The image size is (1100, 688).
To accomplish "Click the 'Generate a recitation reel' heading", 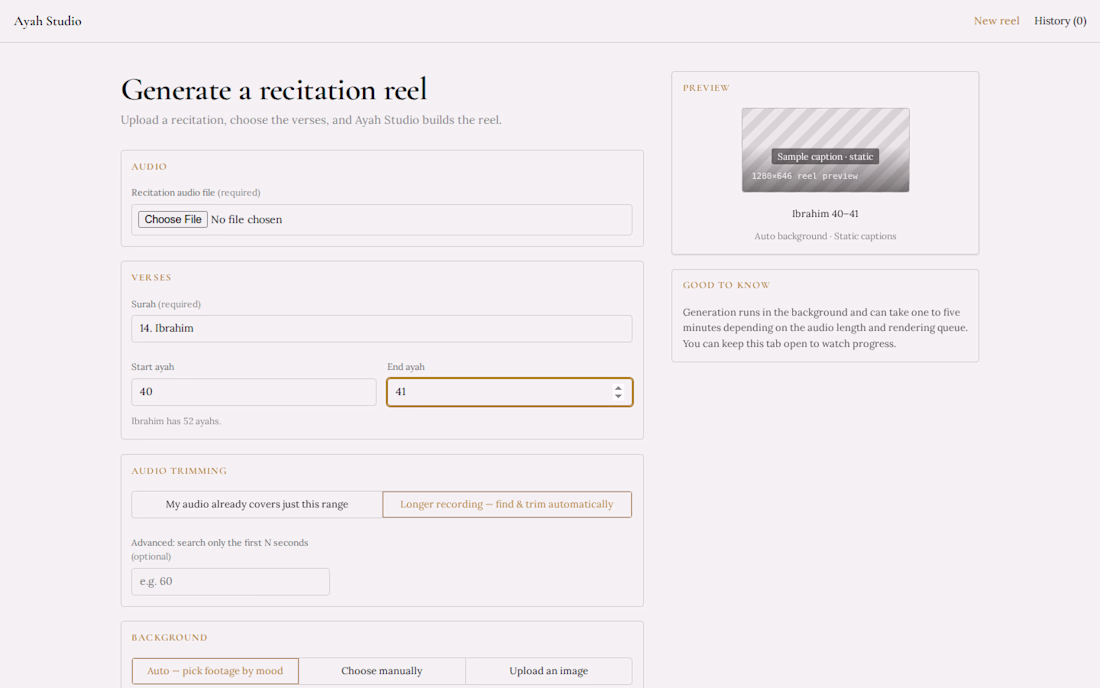I will [x=274, y=90].
